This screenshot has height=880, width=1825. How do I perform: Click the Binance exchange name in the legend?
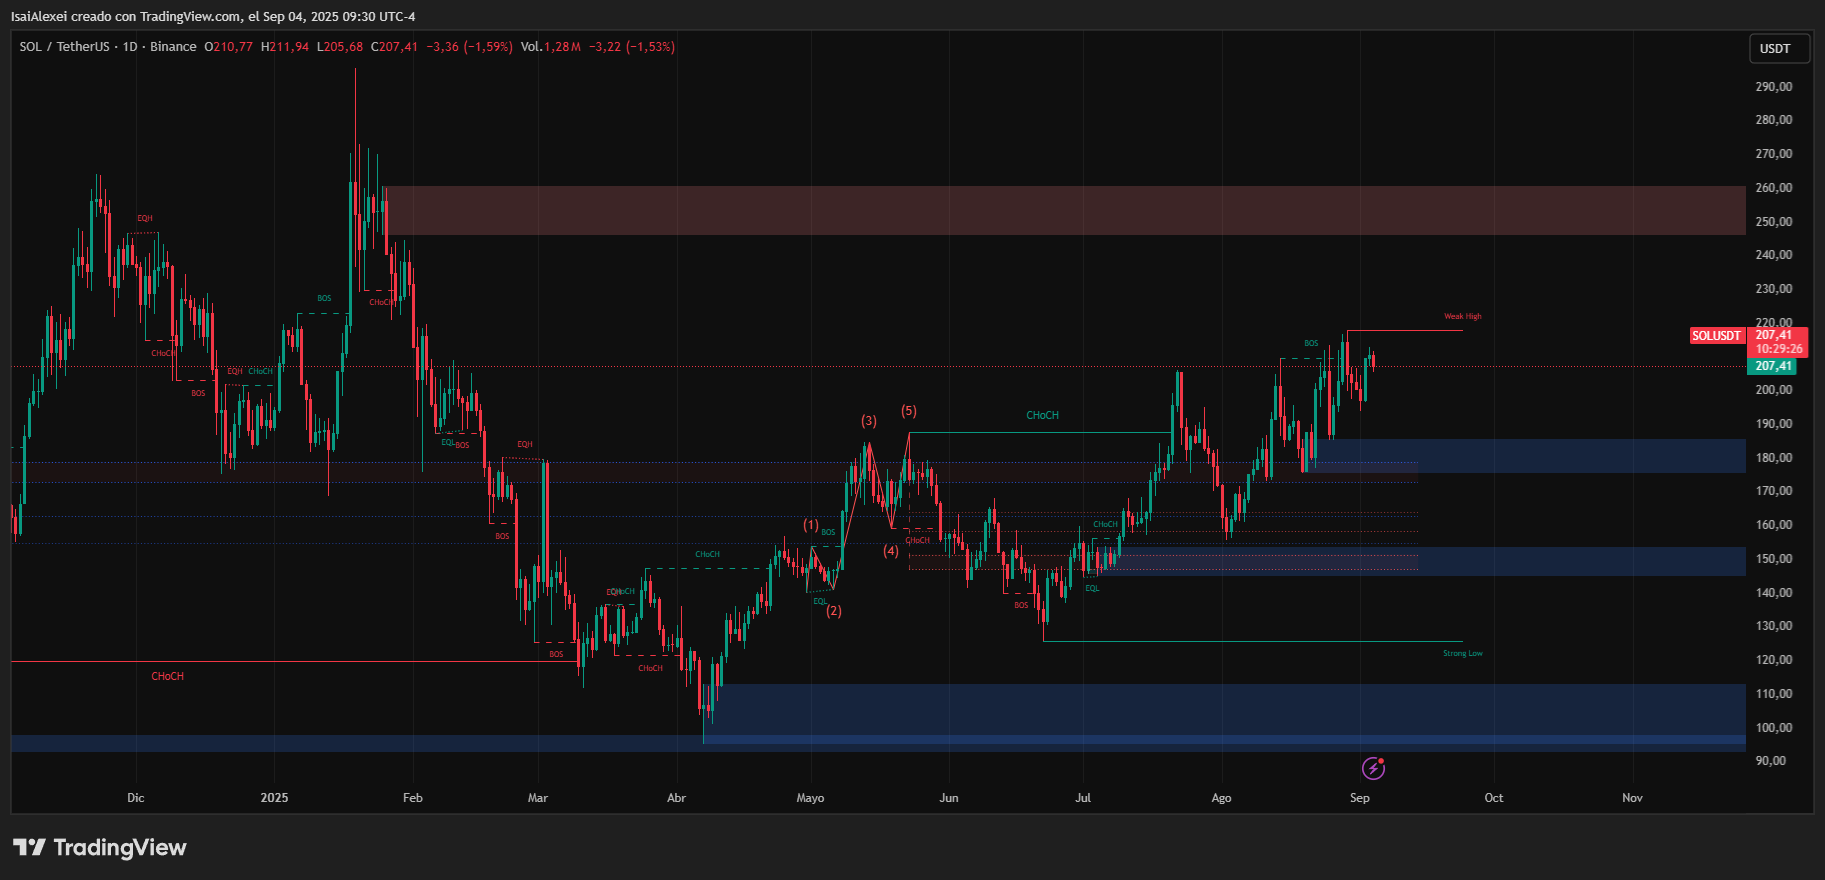click(173, 47)
